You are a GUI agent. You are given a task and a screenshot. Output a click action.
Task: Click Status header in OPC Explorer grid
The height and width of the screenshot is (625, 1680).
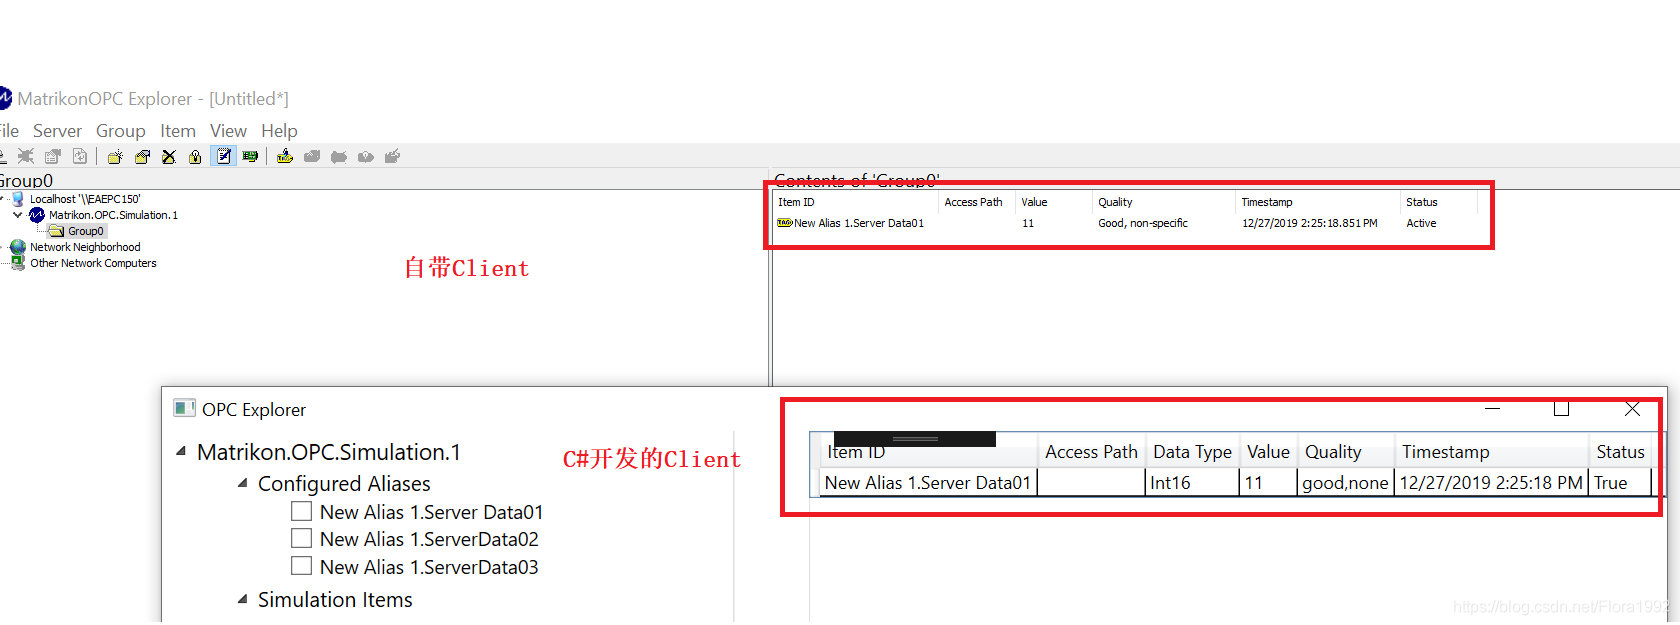pos(1620,452)
